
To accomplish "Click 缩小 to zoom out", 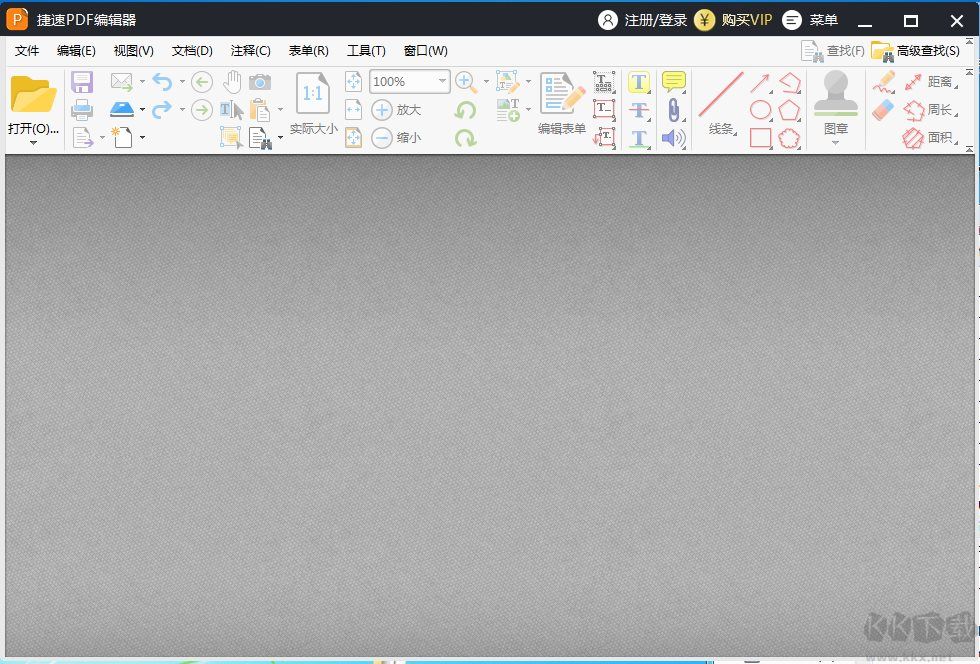I will [x=398, y=138].
